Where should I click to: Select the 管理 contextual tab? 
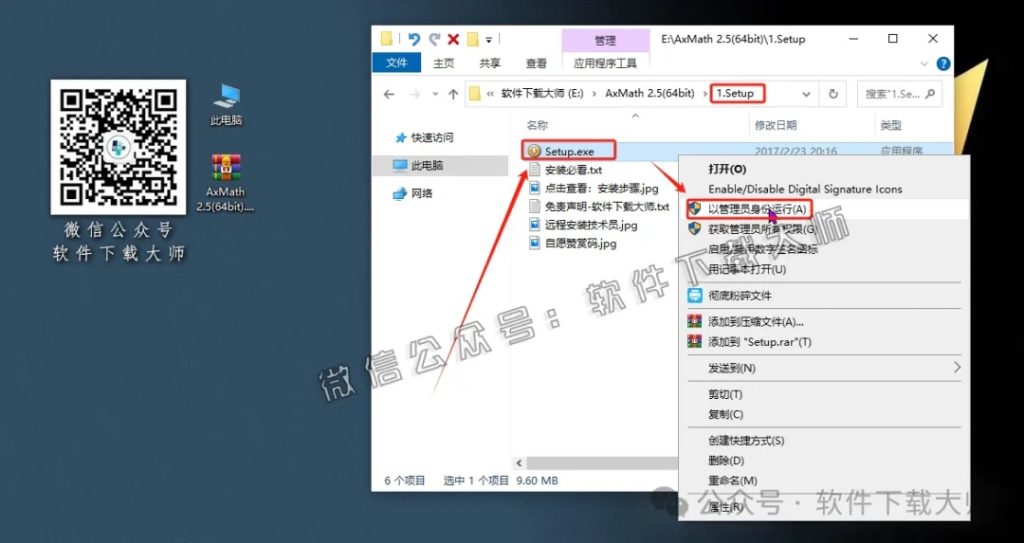pyautogui.click(x=605, y=41)
